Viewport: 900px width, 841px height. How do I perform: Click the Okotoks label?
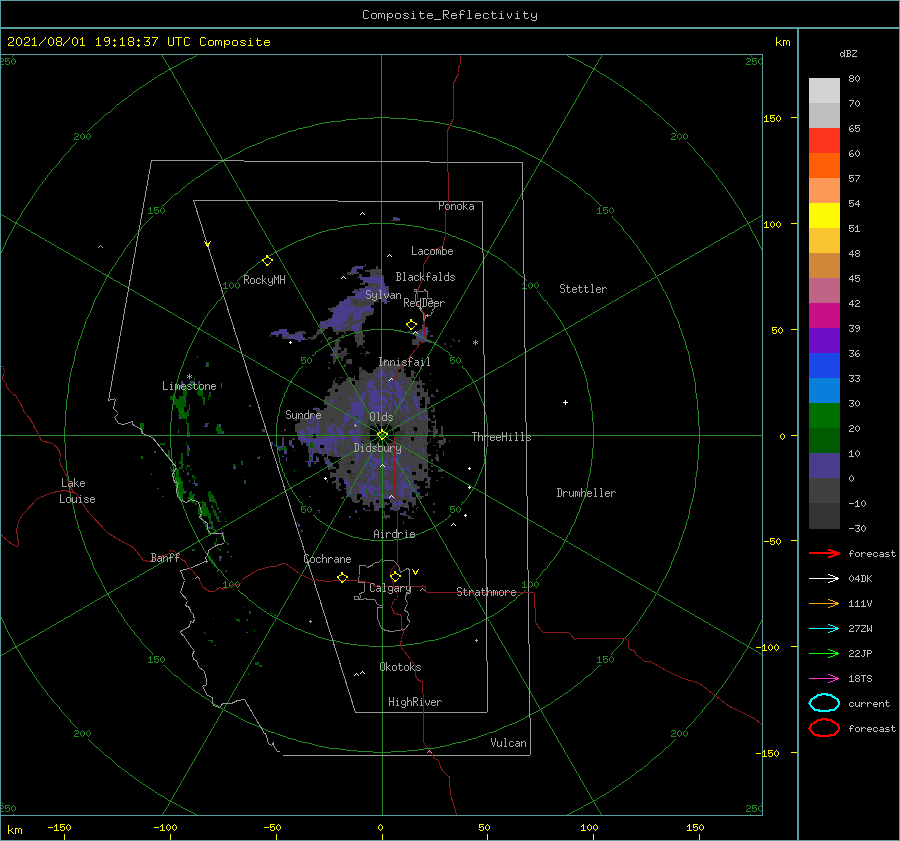click(400, 667)
